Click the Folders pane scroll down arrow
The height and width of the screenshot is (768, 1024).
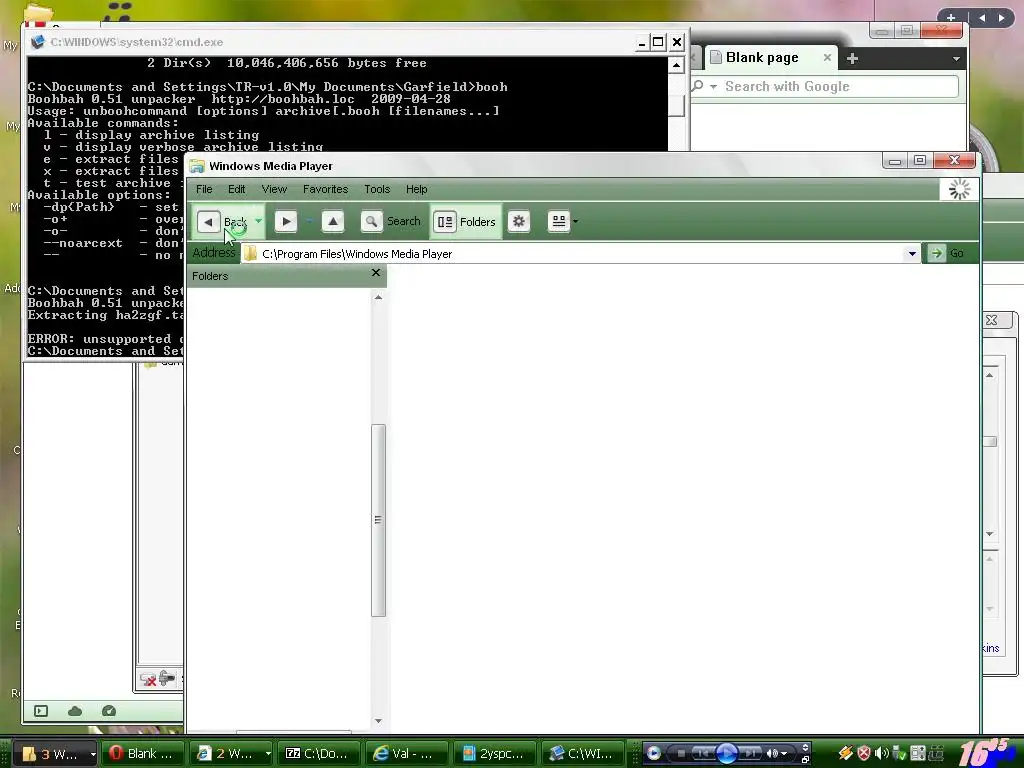378,721
